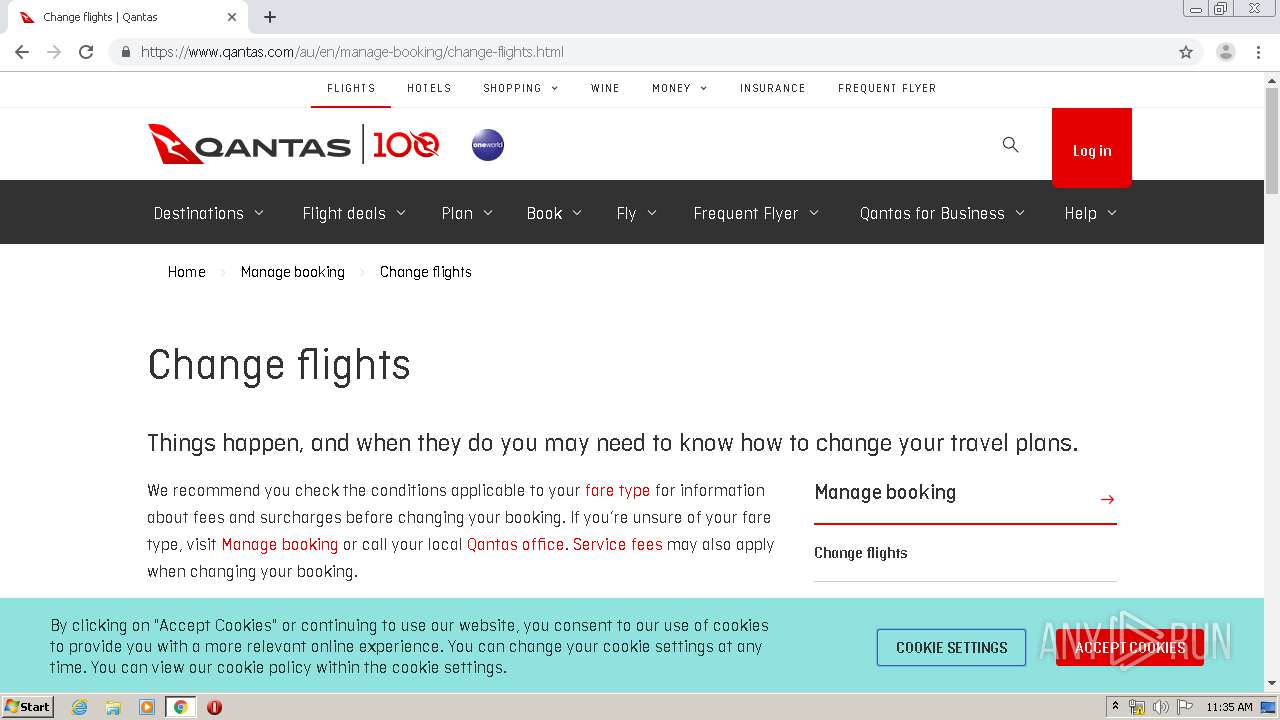Open the Chrome profile avatar icon
The image size is (1280, 720).
[x=1226, y=52]
